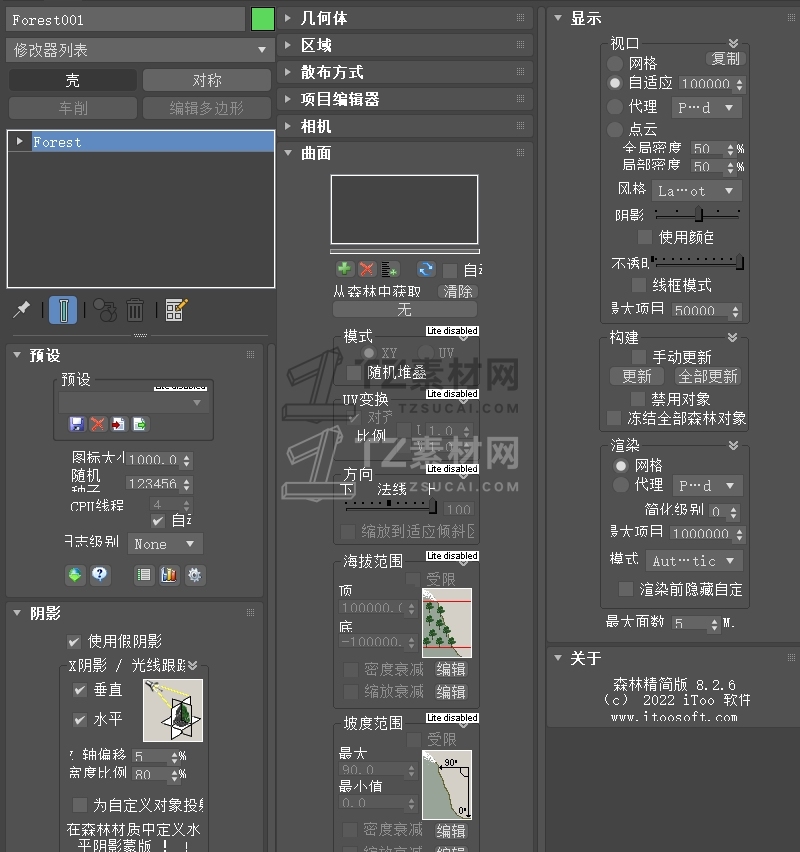
Task: Click the save preset floppy disk icon
Action: (77, 424)
